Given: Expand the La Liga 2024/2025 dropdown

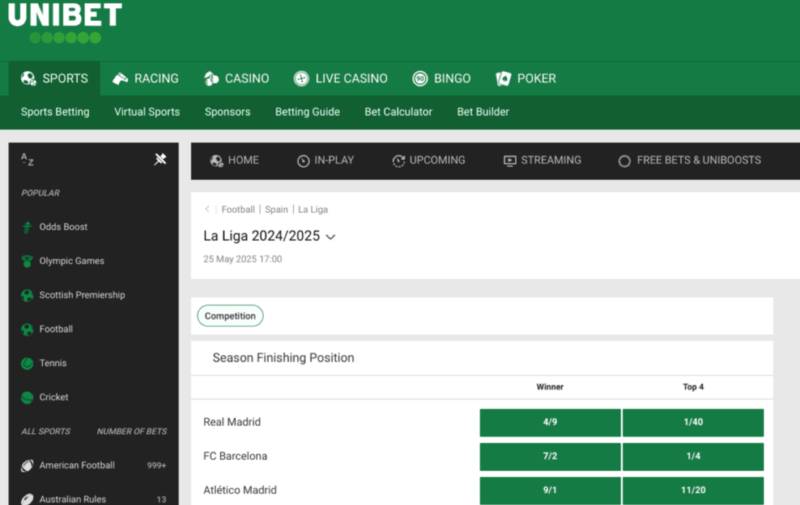Looking at the screenshot, I should pos(331,237).
